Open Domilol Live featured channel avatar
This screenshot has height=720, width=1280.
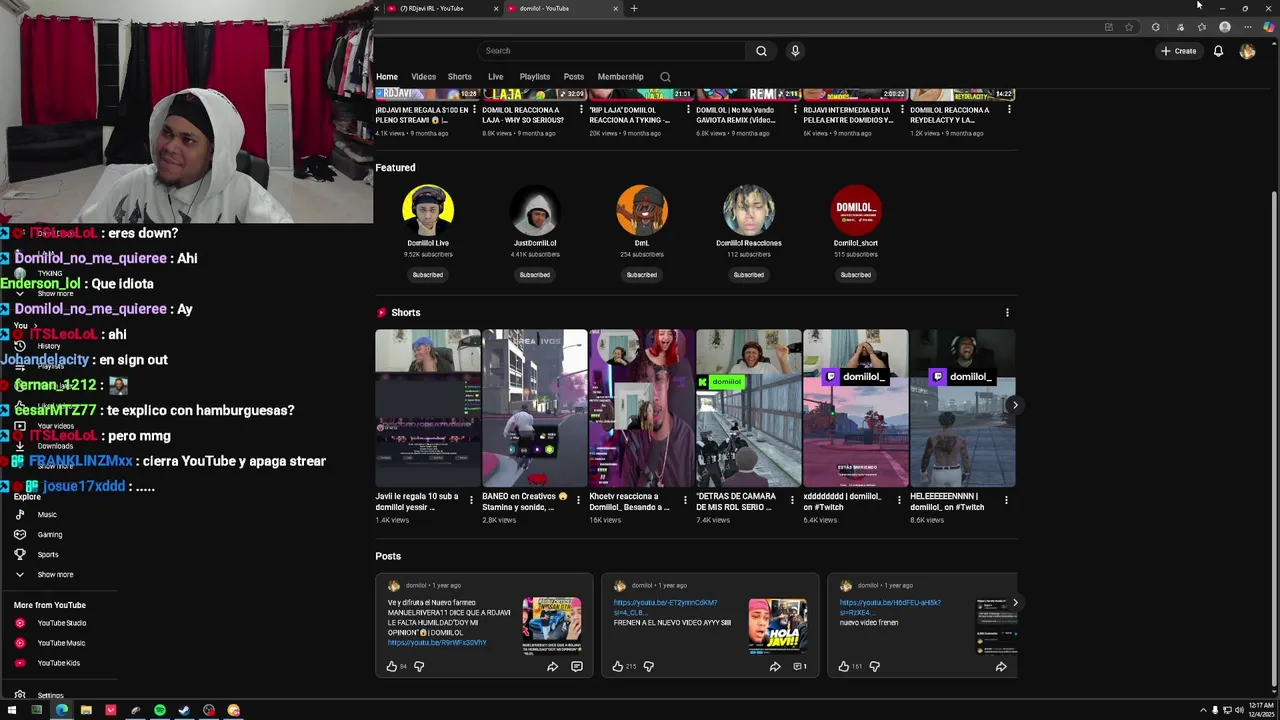click(428, 210)
